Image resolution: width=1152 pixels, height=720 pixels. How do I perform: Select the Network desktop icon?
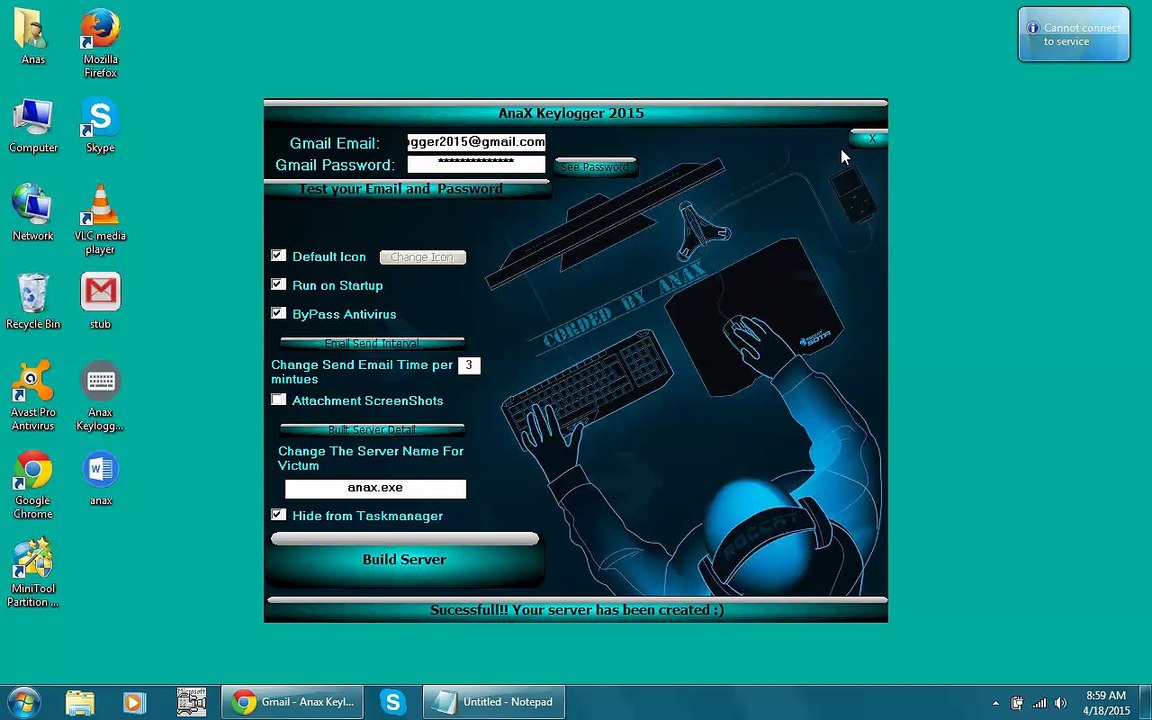click(32, 213)
